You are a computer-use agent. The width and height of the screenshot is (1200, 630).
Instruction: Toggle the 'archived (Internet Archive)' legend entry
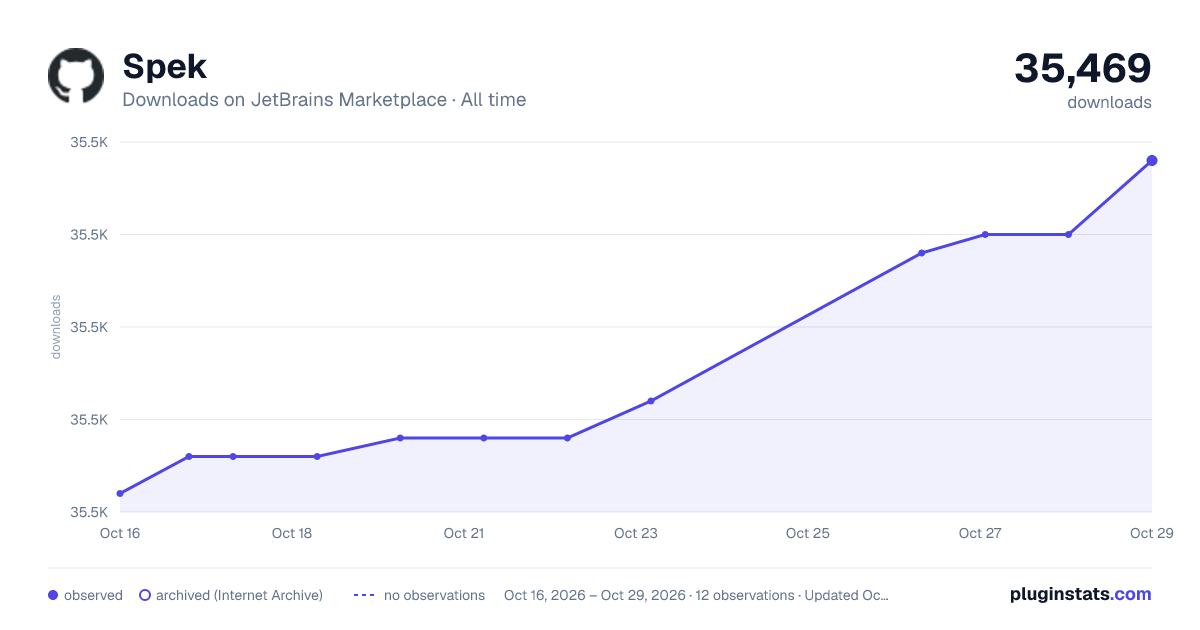pyautogui.click(x=231, y=595)
